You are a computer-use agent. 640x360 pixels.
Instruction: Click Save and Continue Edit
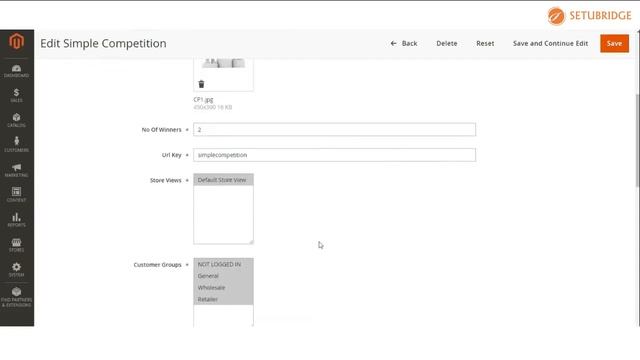550,43
